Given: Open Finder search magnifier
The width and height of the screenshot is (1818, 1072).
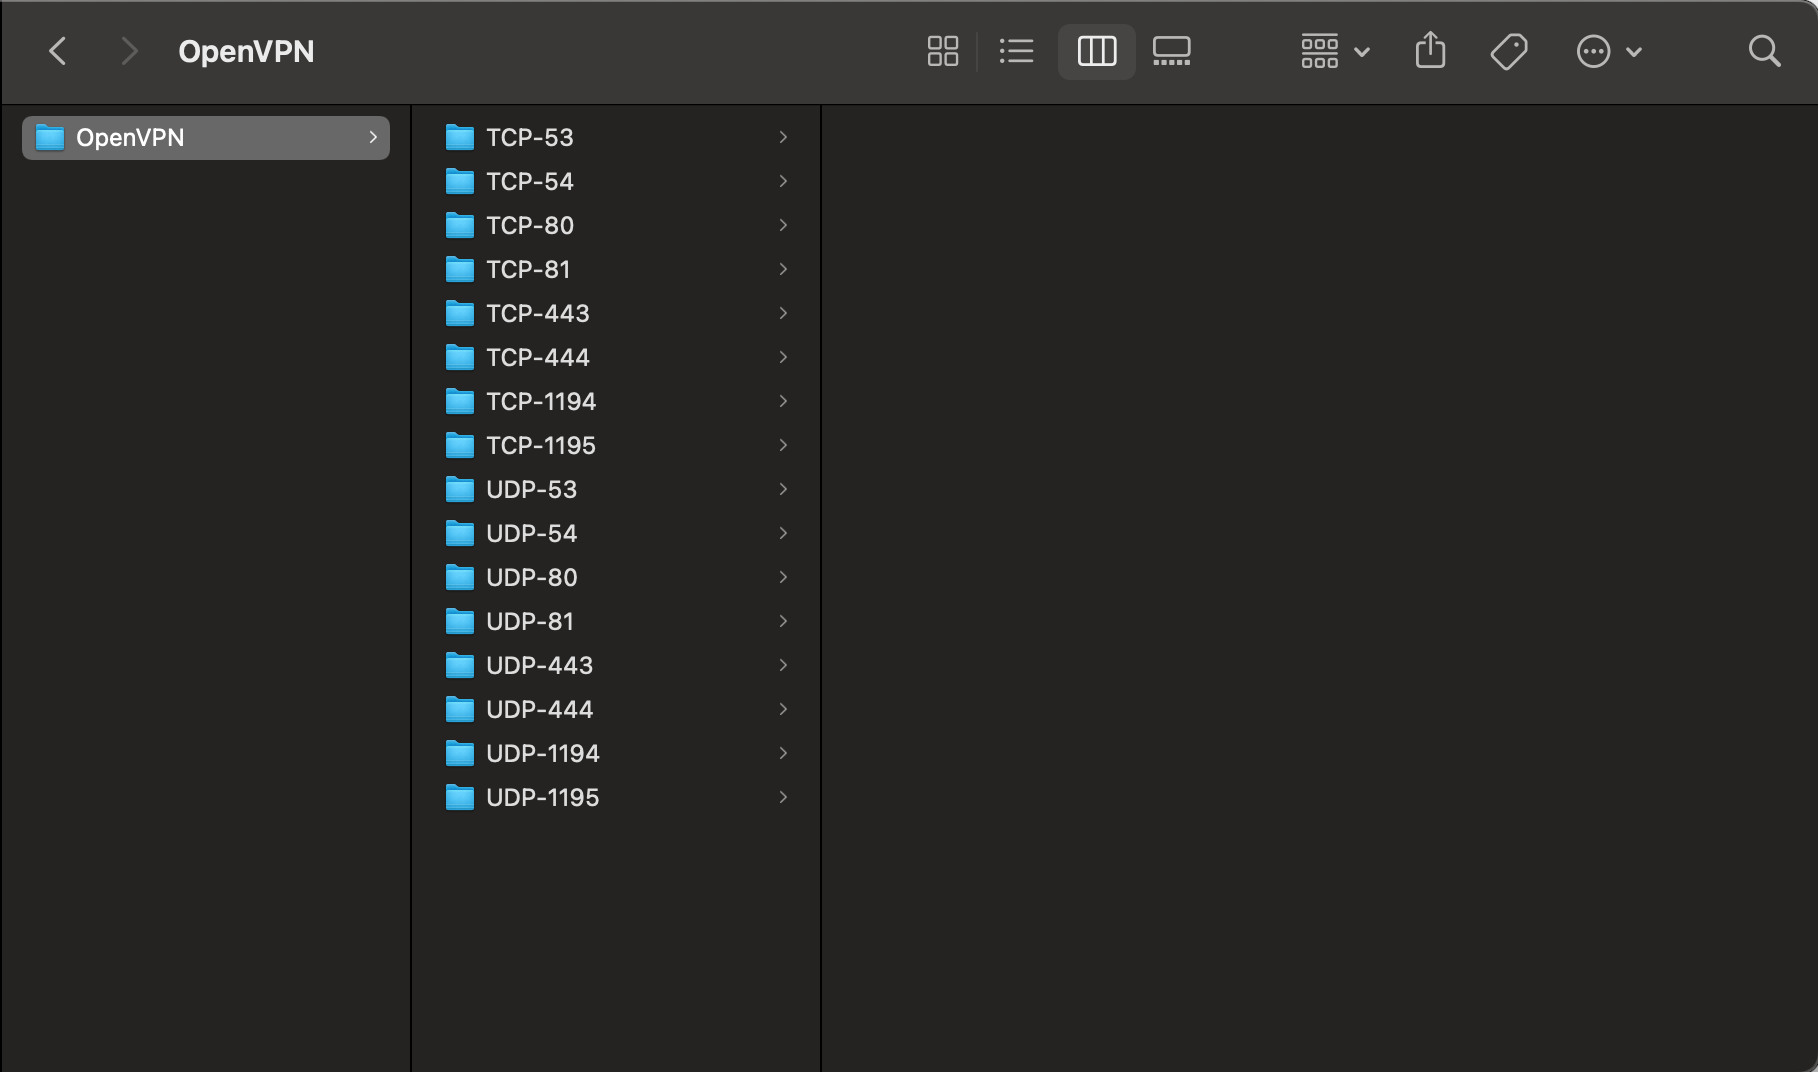Looking at the screenshot, I should tap(1764, 51).
